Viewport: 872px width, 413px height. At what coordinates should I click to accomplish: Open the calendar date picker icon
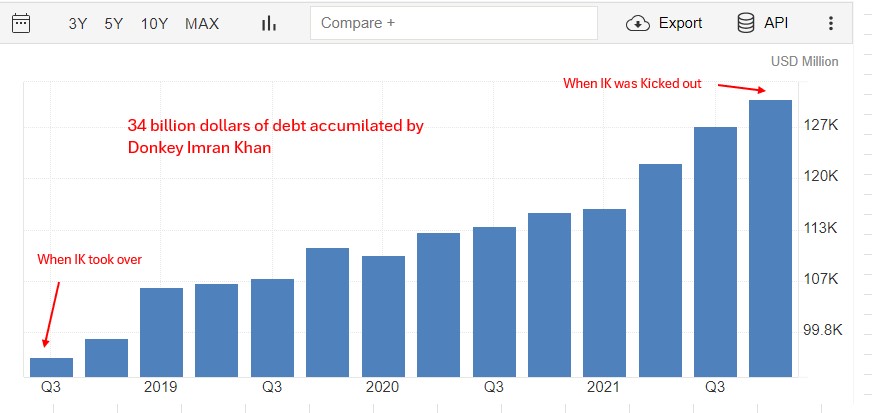pos(21,23)
